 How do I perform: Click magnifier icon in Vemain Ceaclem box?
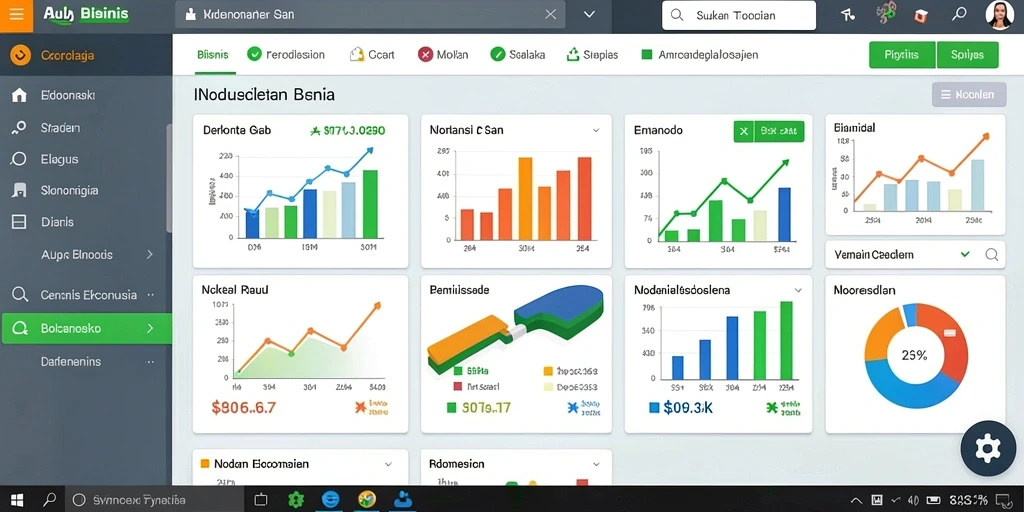[991, 255]
